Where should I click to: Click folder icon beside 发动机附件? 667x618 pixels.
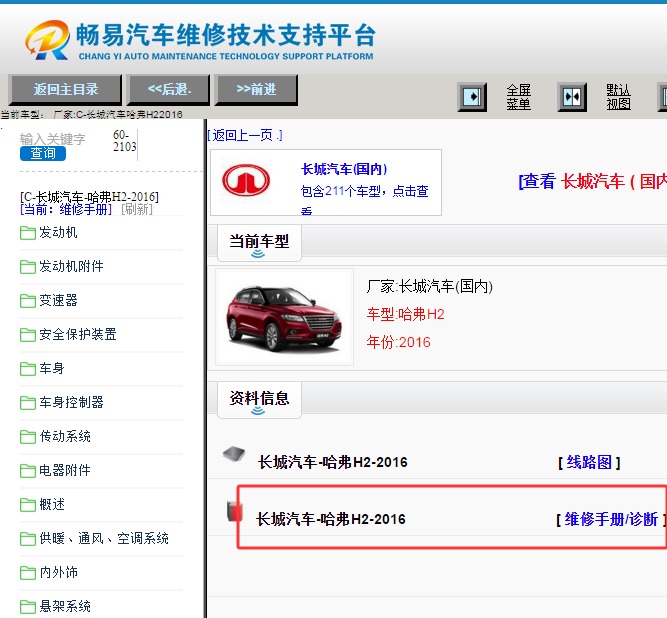tap(28, 267)
